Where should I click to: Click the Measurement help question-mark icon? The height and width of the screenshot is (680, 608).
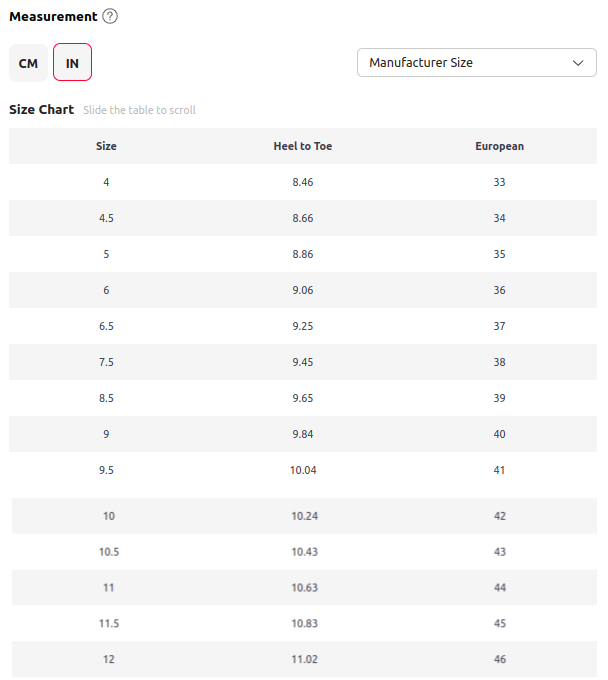point(110,16)
